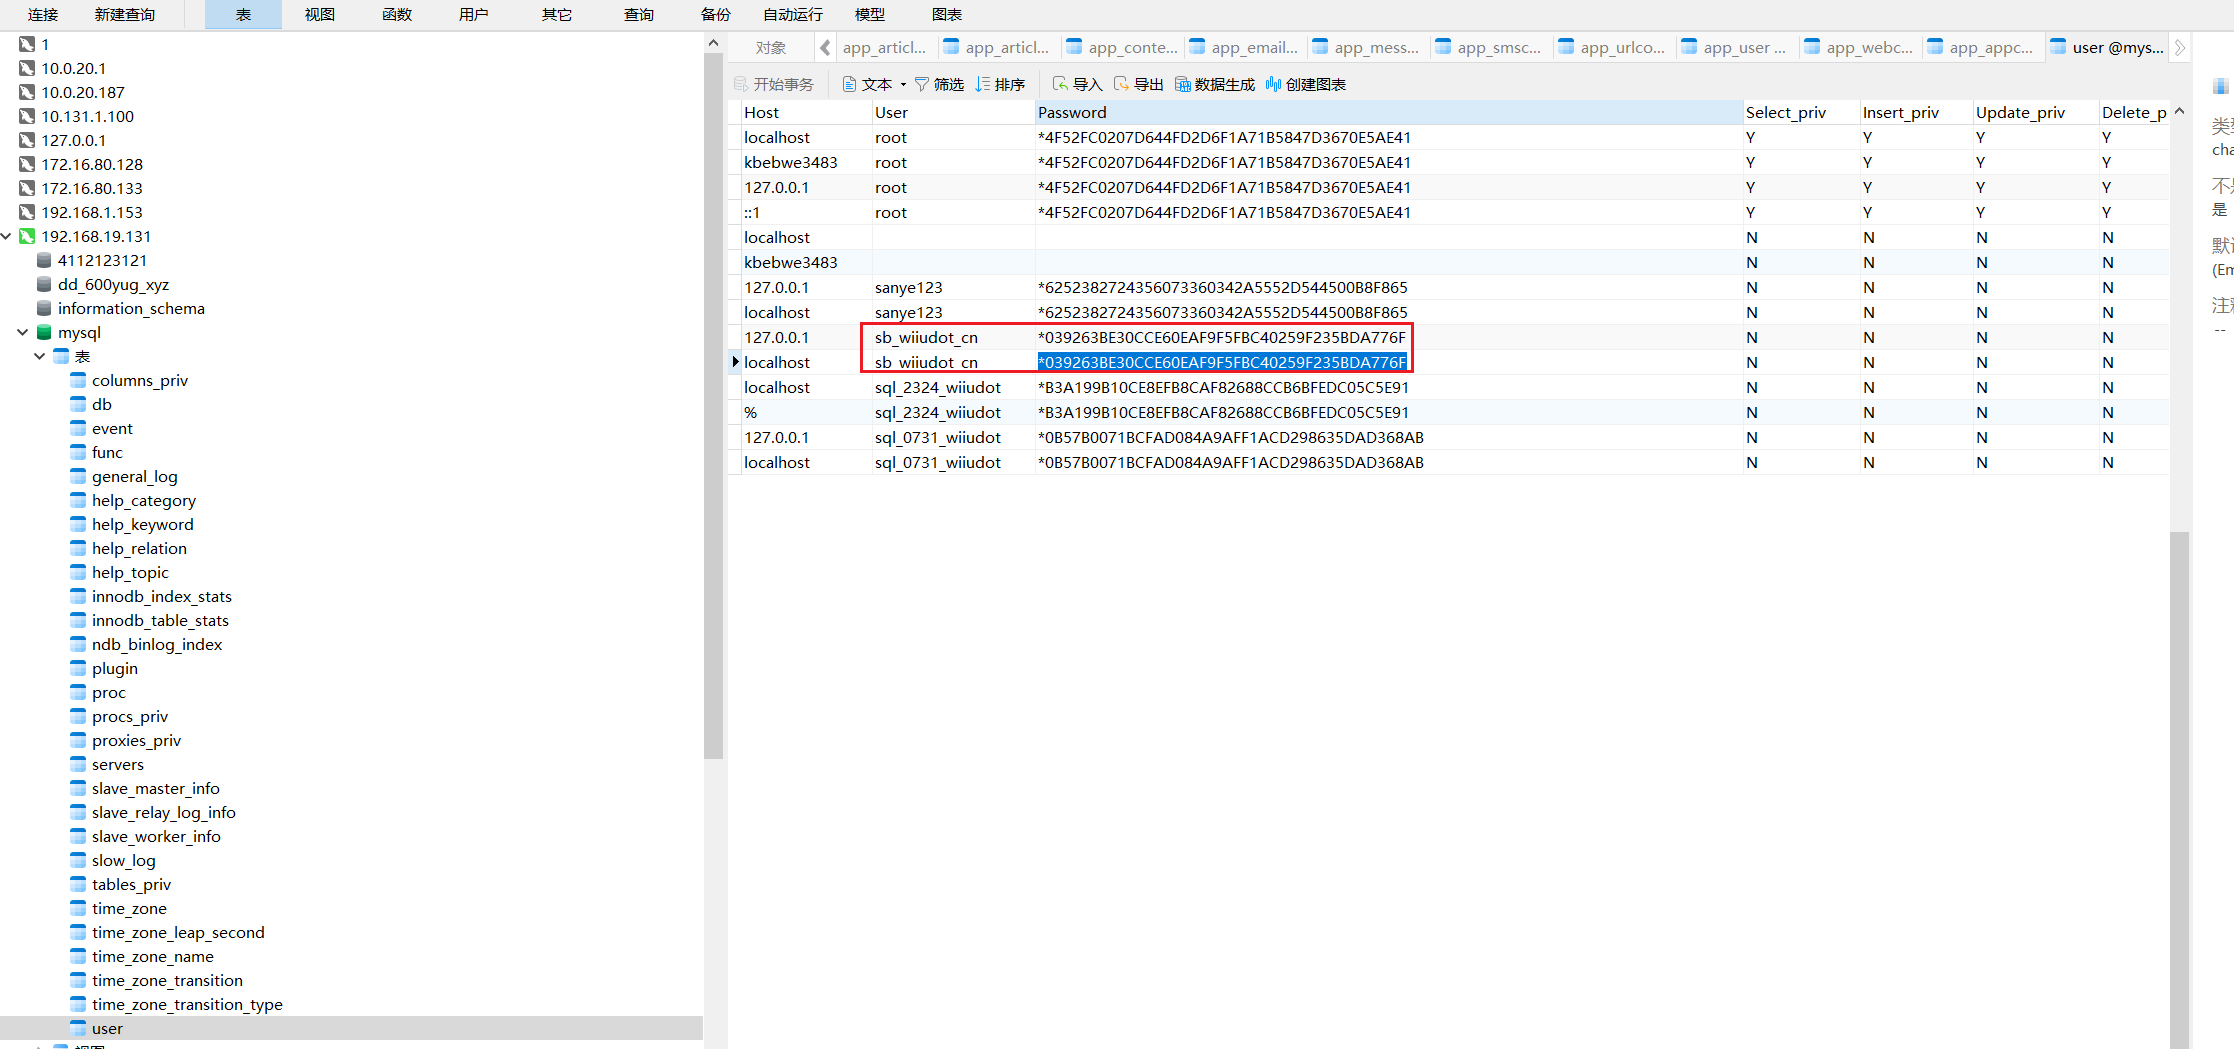Click the sort (排序) icon
The width and height of the screenshot is (2234, 1049).
[983, 84]
